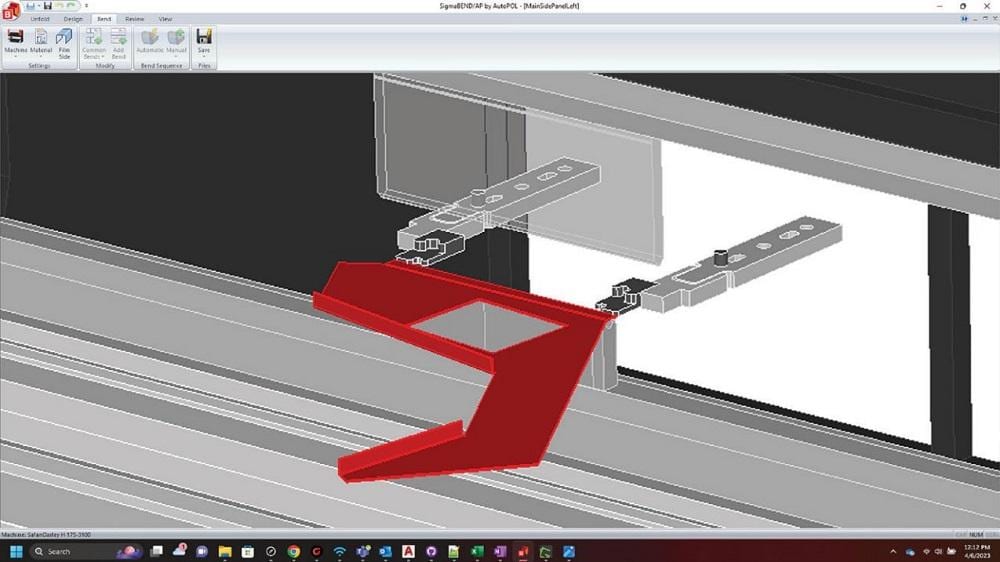
Task: Click the Add Bend icon
Action: pos(119,43)
